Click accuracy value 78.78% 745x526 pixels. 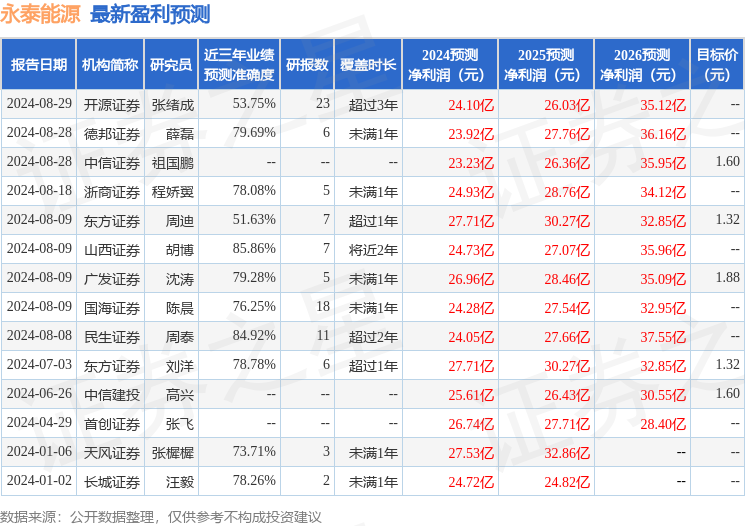click(254, 364)
